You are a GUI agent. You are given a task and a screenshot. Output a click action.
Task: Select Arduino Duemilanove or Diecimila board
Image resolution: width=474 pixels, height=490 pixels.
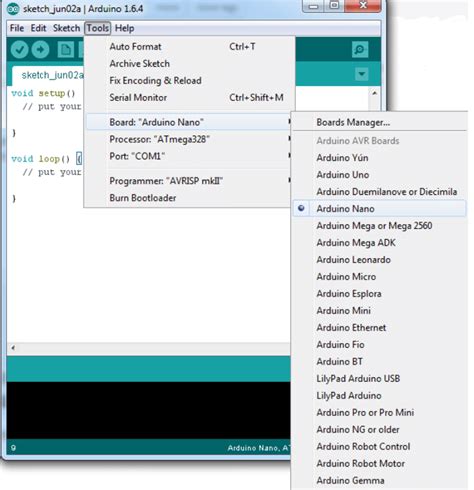(379, 192)
